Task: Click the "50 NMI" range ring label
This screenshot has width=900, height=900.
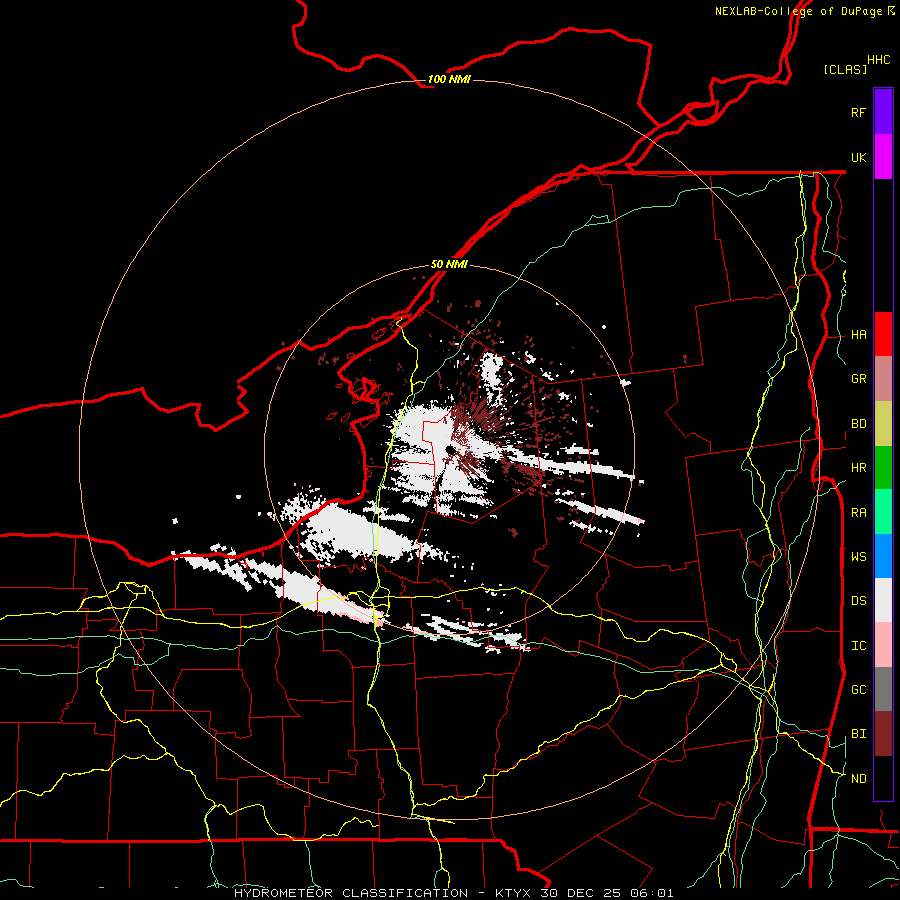Action: coord(449,265)
